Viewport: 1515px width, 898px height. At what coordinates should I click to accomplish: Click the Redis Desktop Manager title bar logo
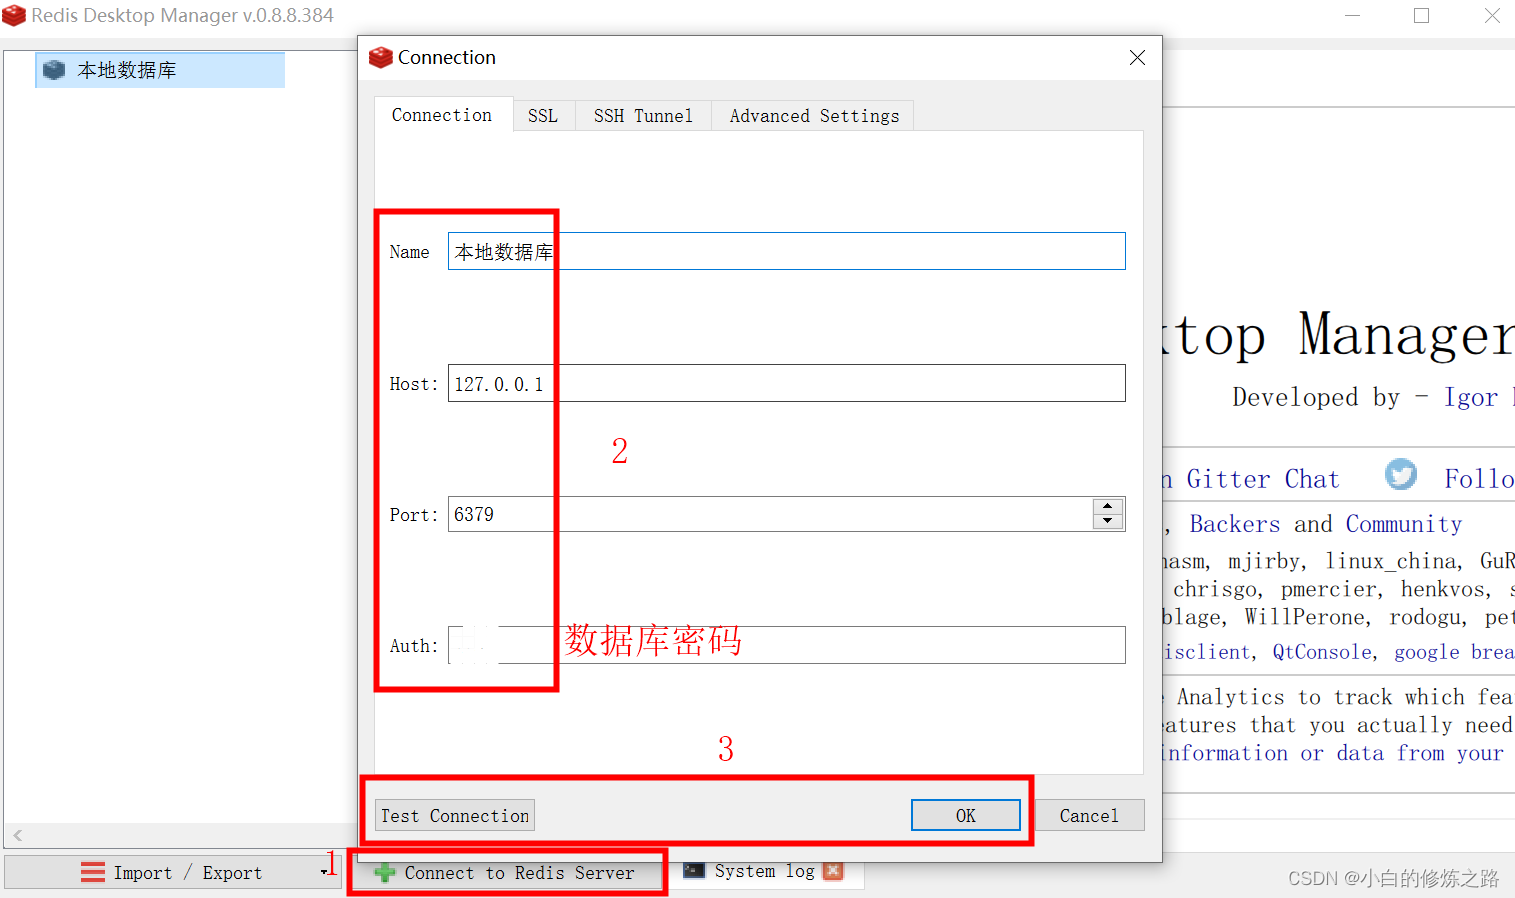coord(14,15)
